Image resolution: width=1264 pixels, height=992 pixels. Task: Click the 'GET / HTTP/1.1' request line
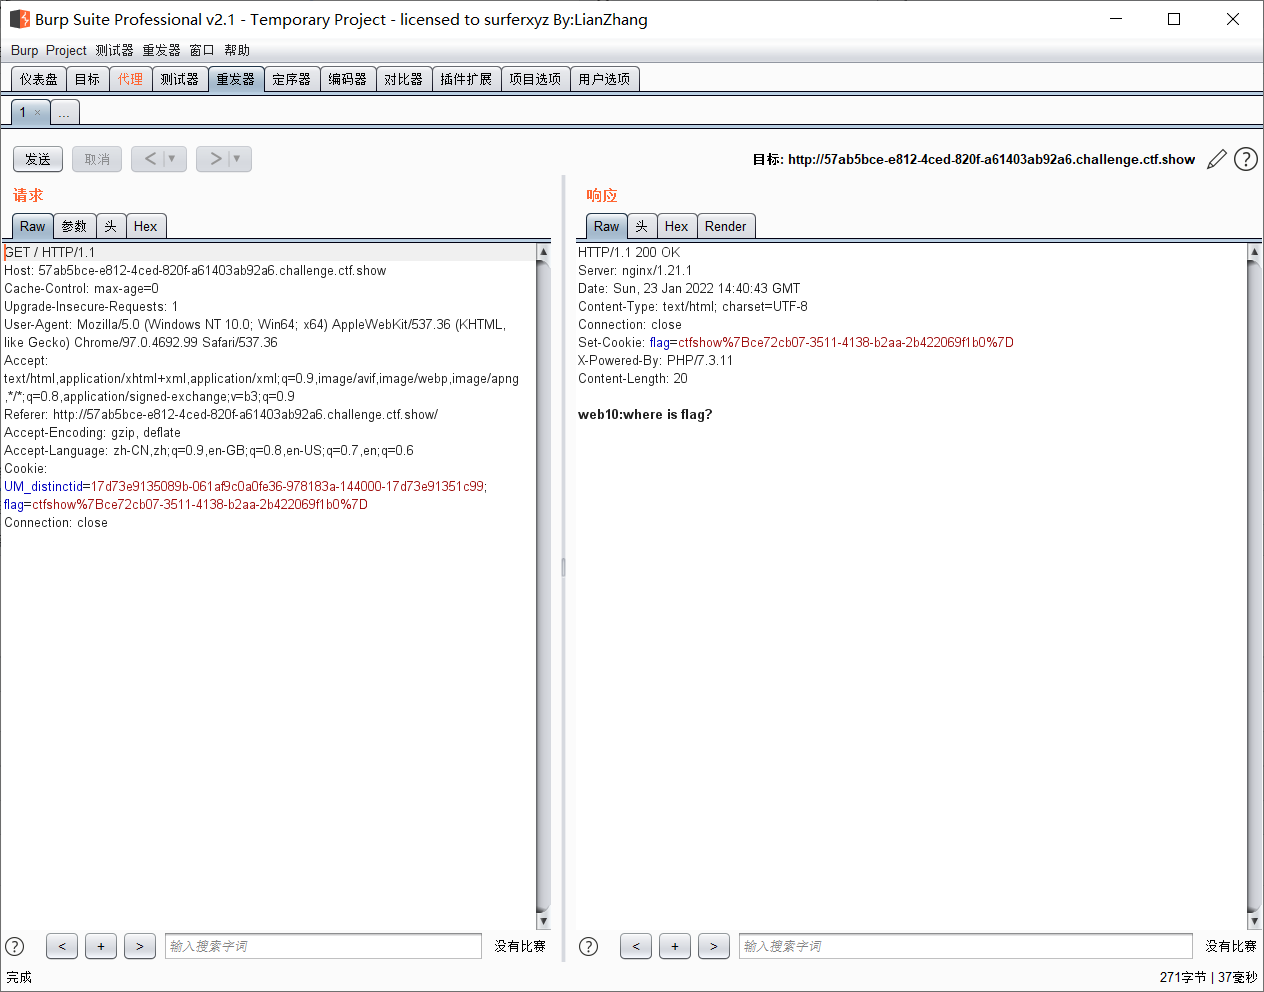50,252
